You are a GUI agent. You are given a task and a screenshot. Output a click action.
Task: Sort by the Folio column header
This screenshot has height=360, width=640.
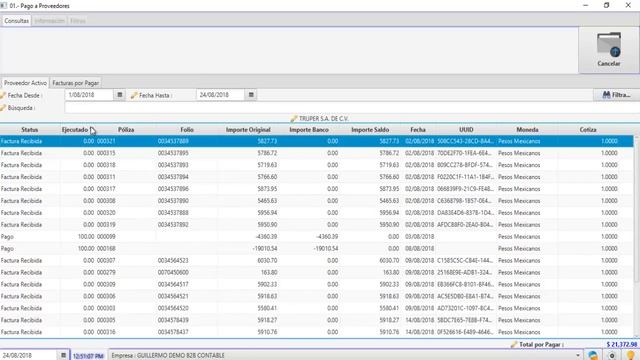pyautogui.click(x=187, y=130)
